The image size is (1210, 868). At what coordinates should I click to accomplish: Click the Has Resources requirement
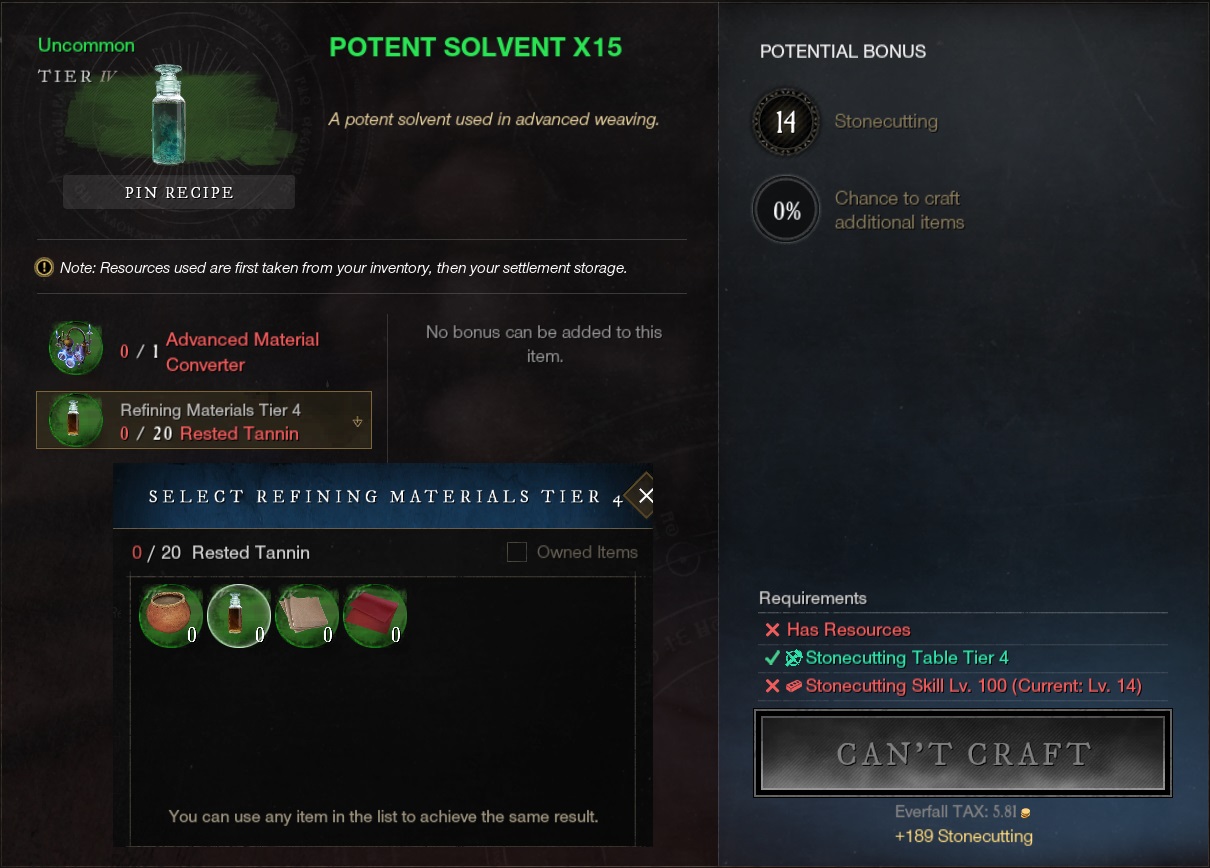click(837, 630)
